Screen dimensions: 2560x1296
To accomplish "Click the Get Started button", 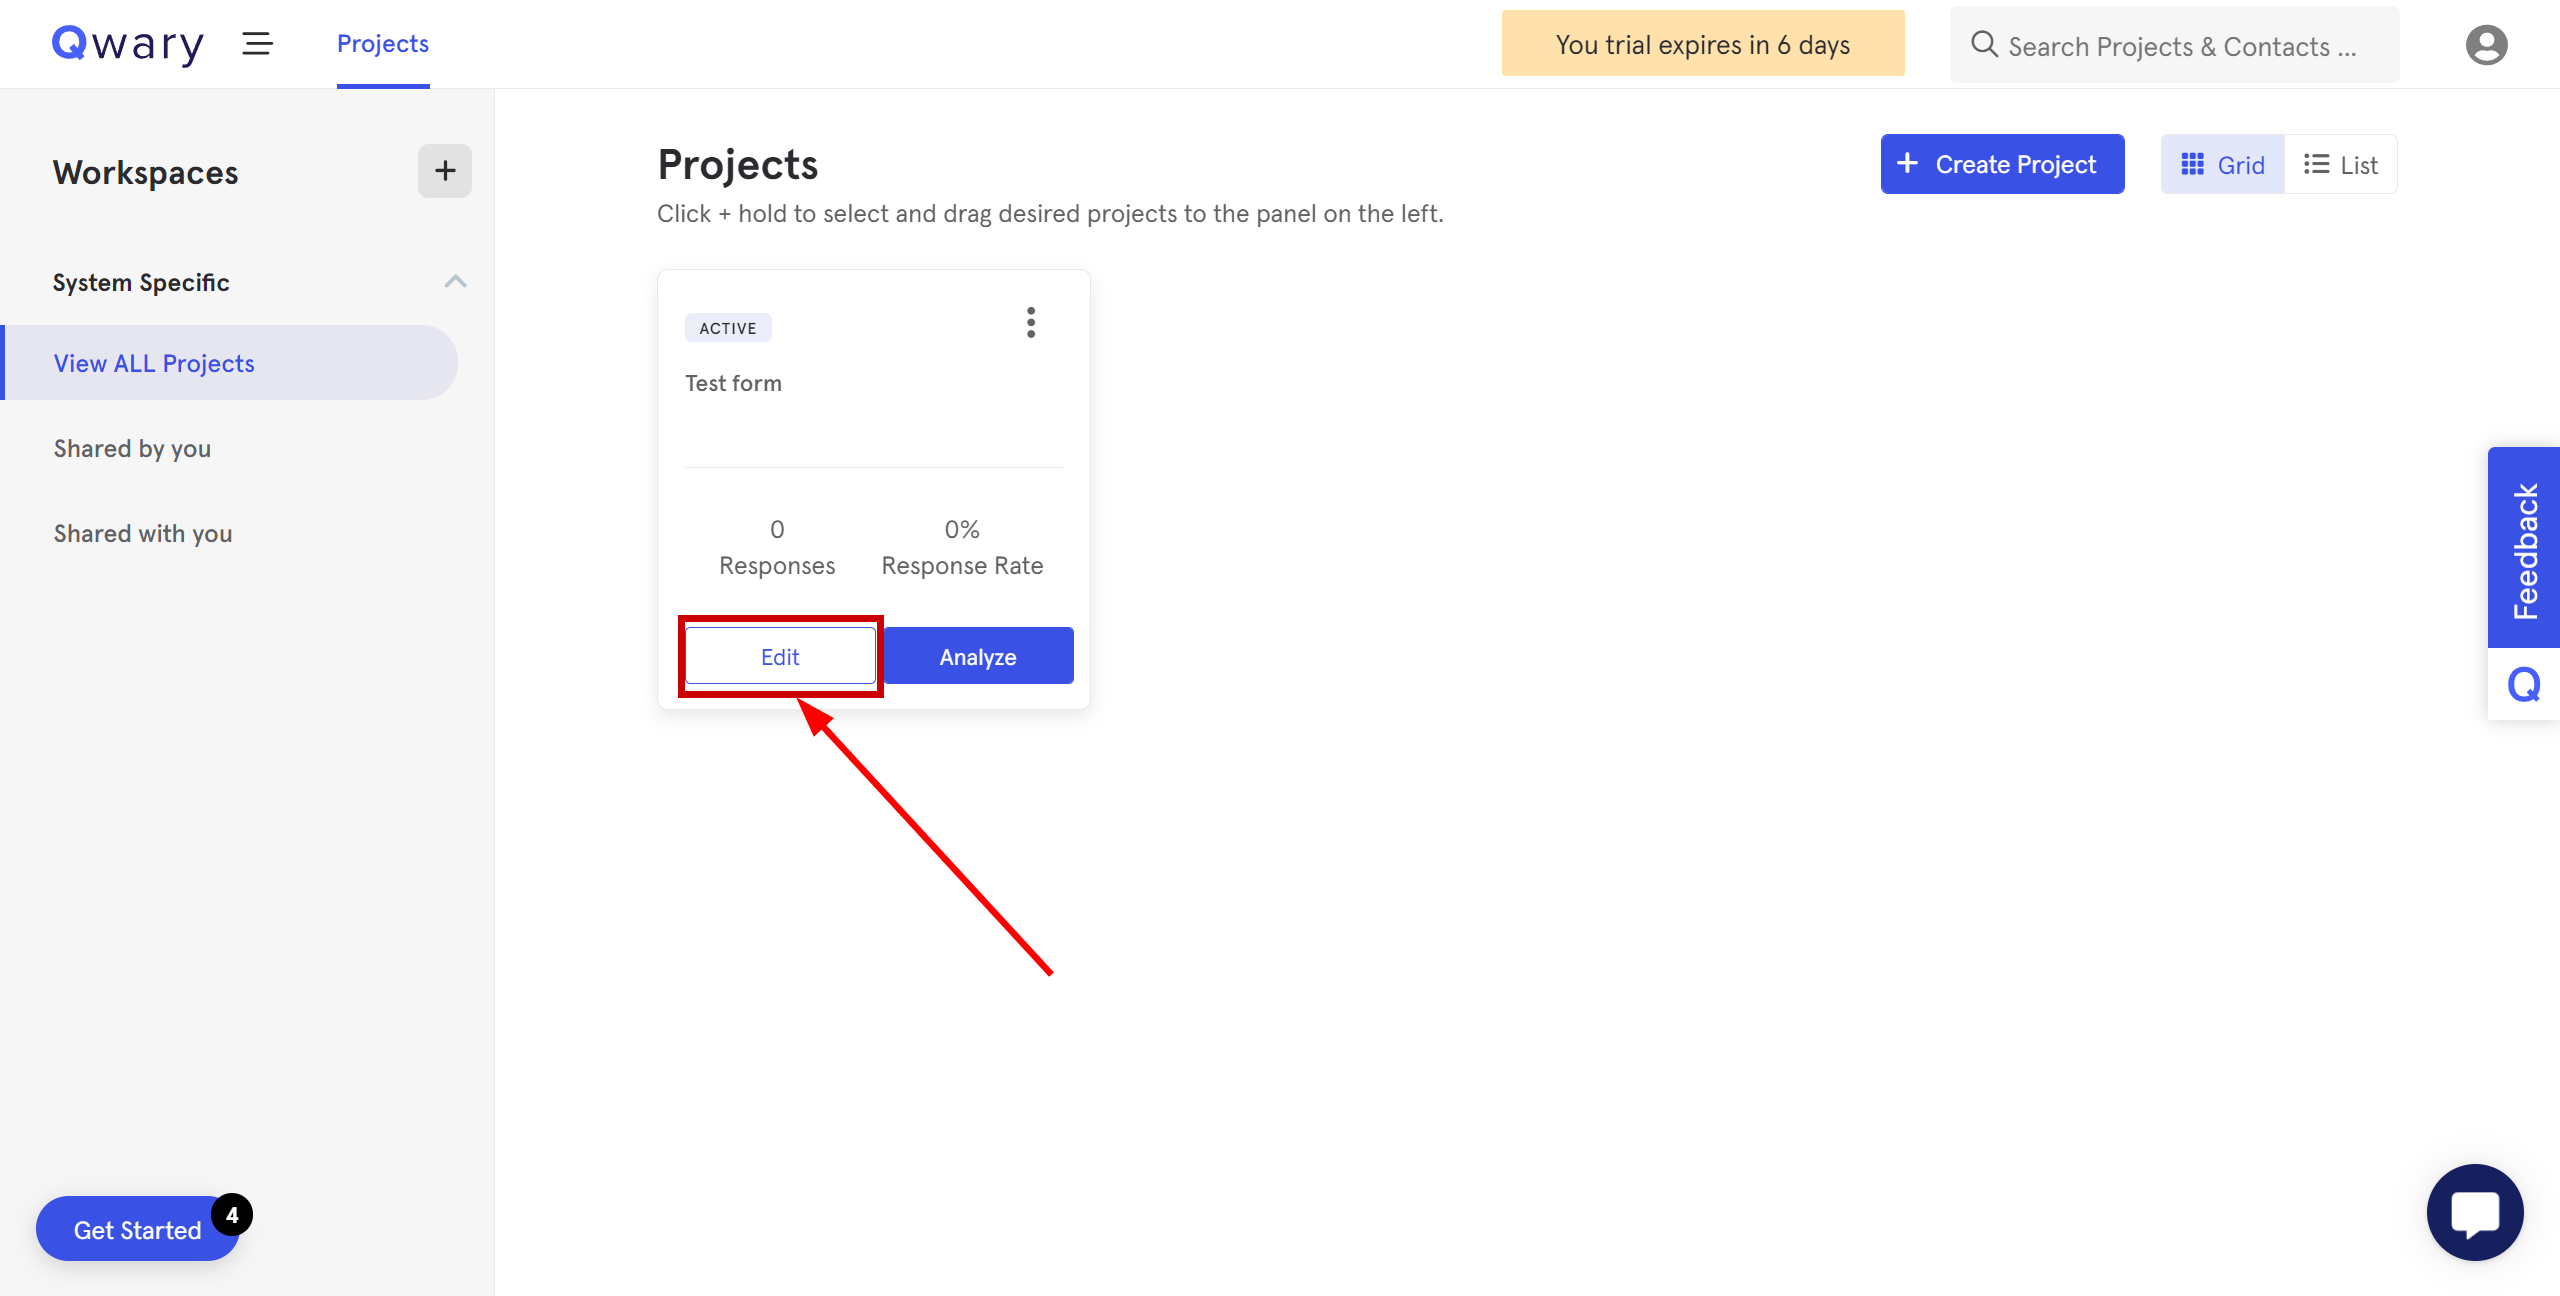I will (x=139, y=1230).
